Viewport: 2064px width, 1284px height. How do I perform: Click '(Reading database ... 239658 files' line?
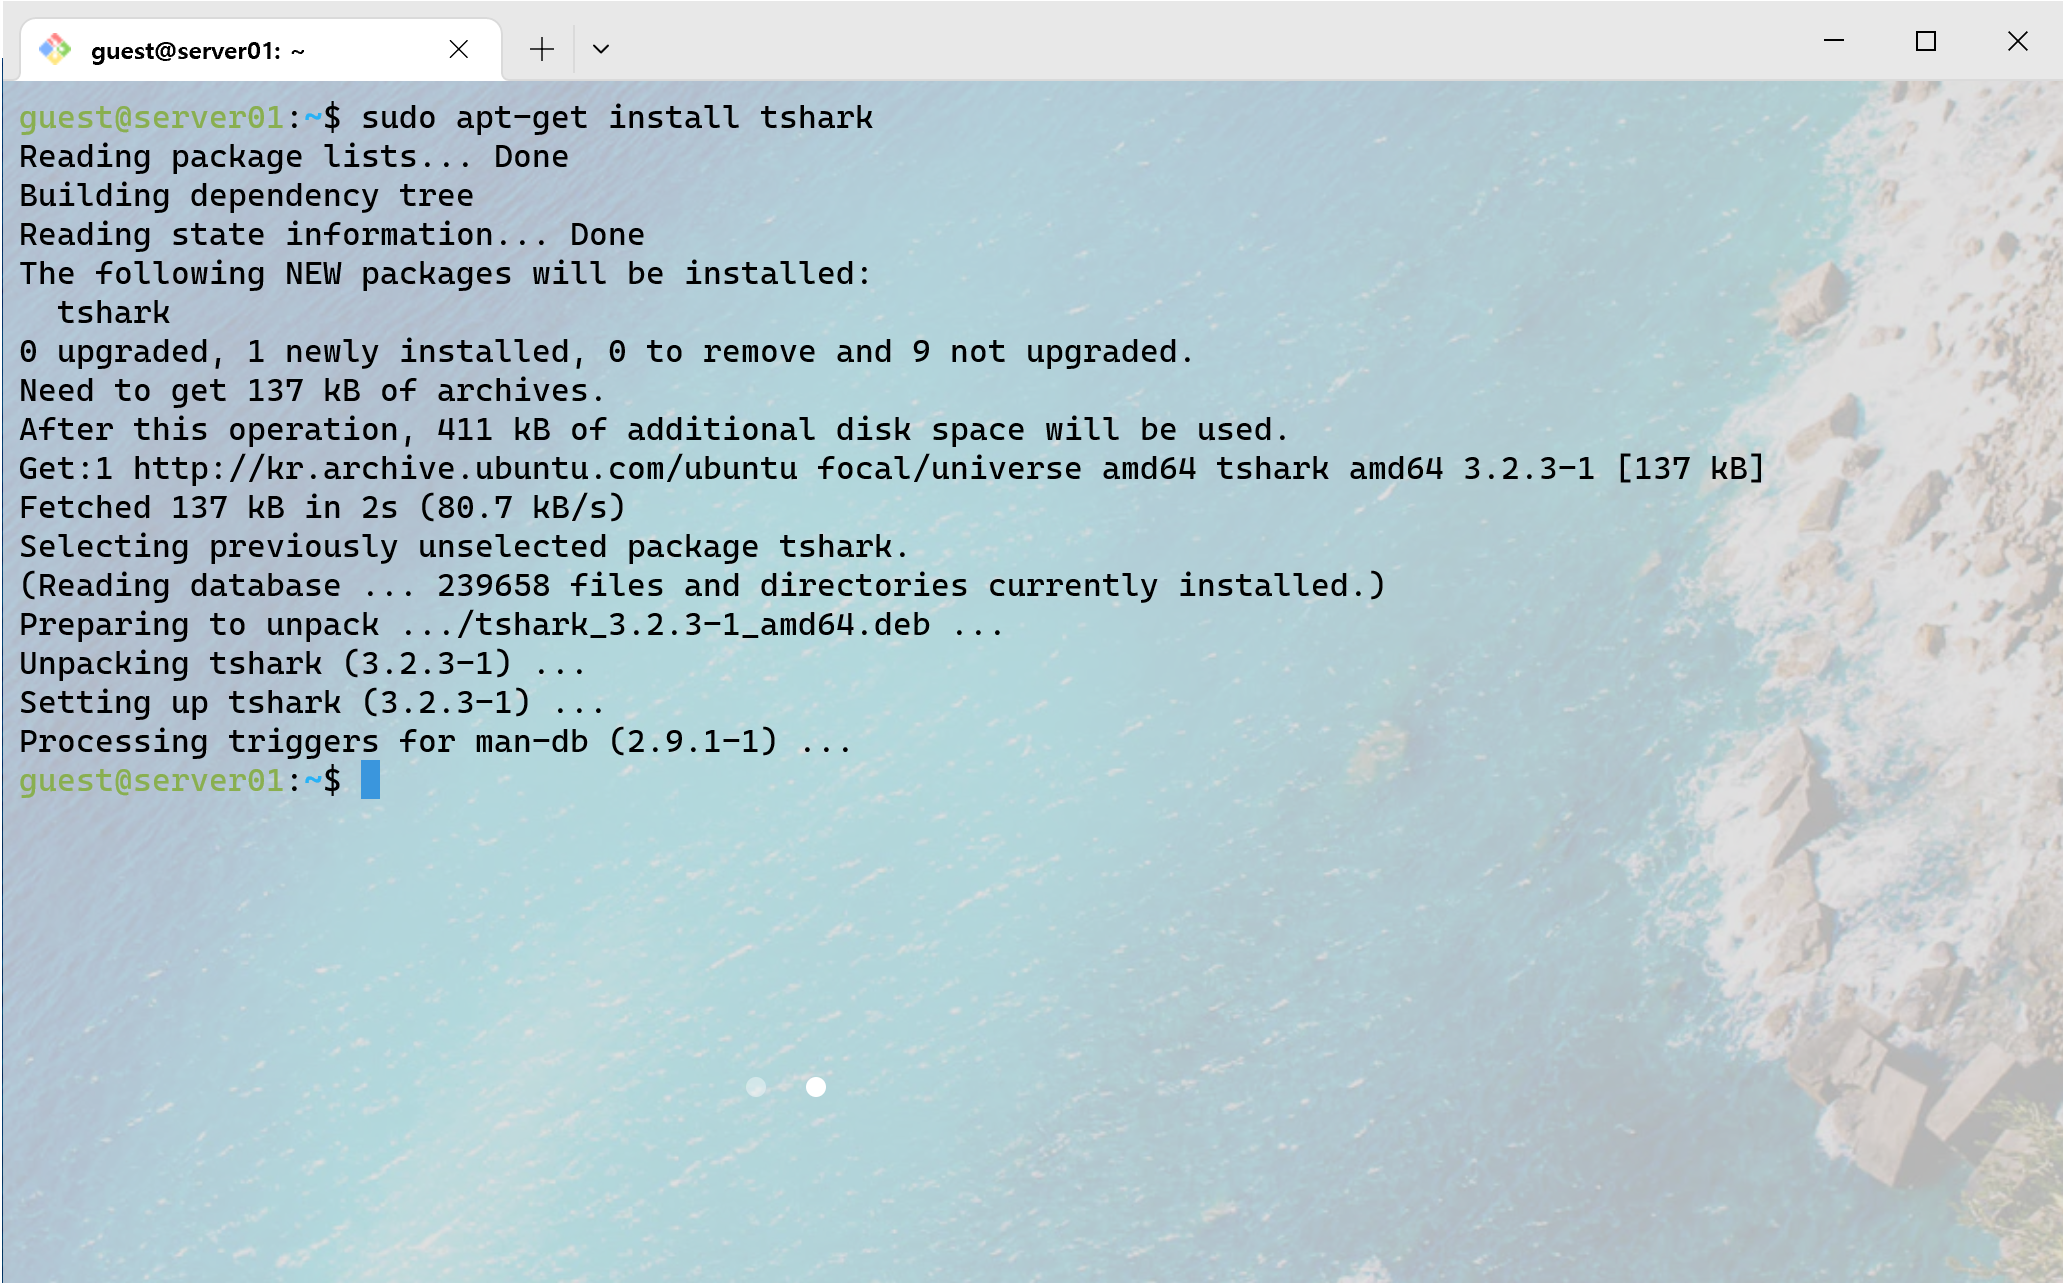click(x=703, y=585)
